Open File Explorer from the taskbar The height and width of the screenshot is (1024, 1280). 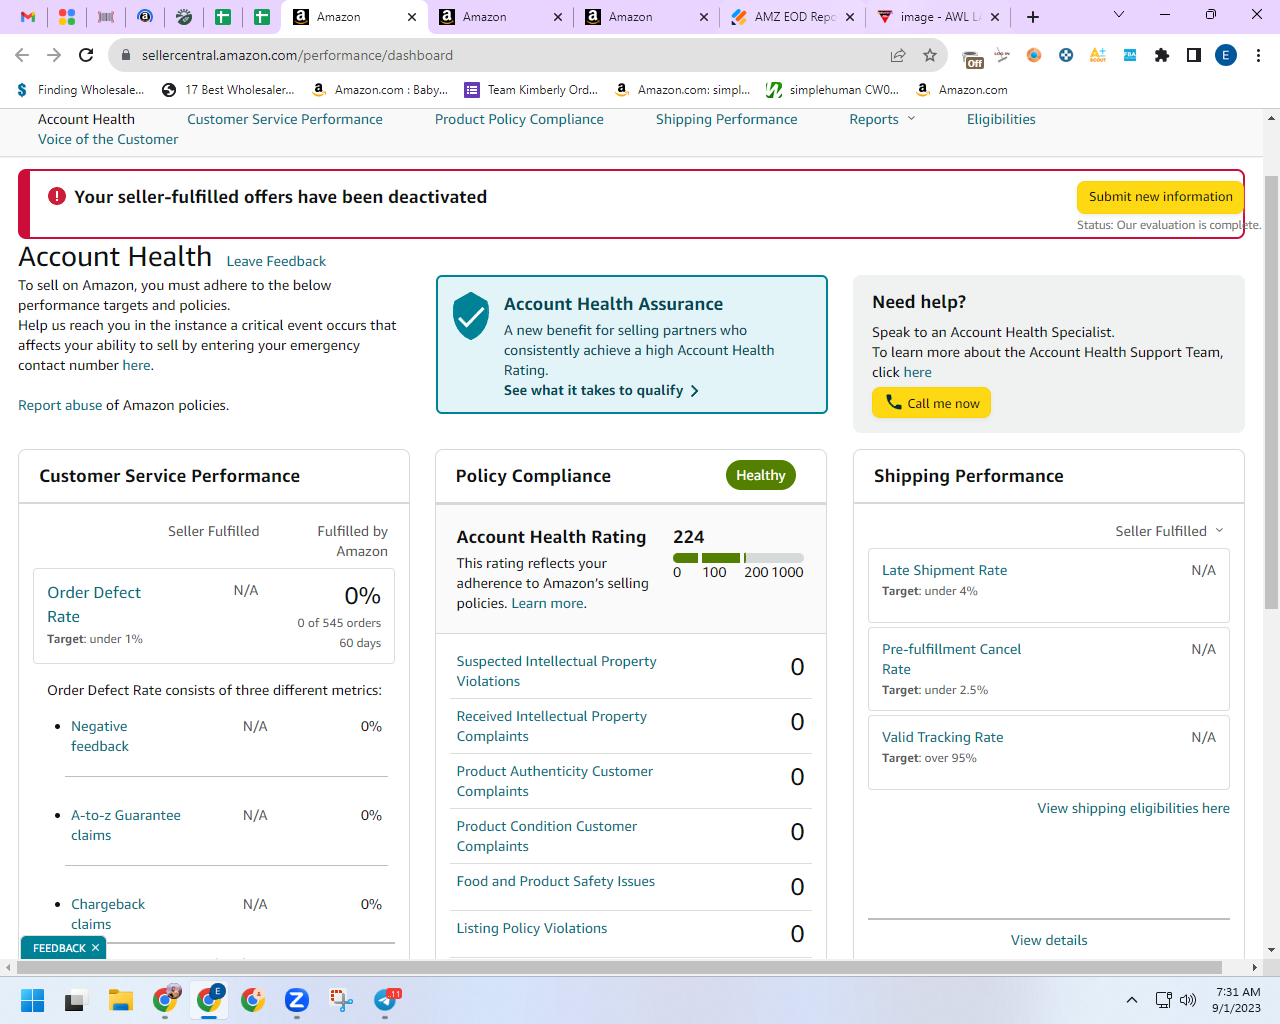[x=121, y=1000]
